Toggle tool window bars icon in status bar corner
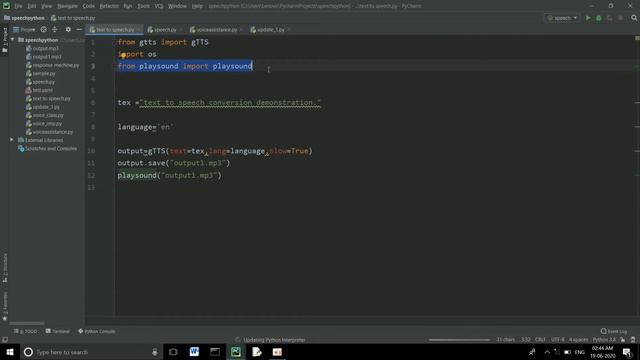 (x=5, y=340)
